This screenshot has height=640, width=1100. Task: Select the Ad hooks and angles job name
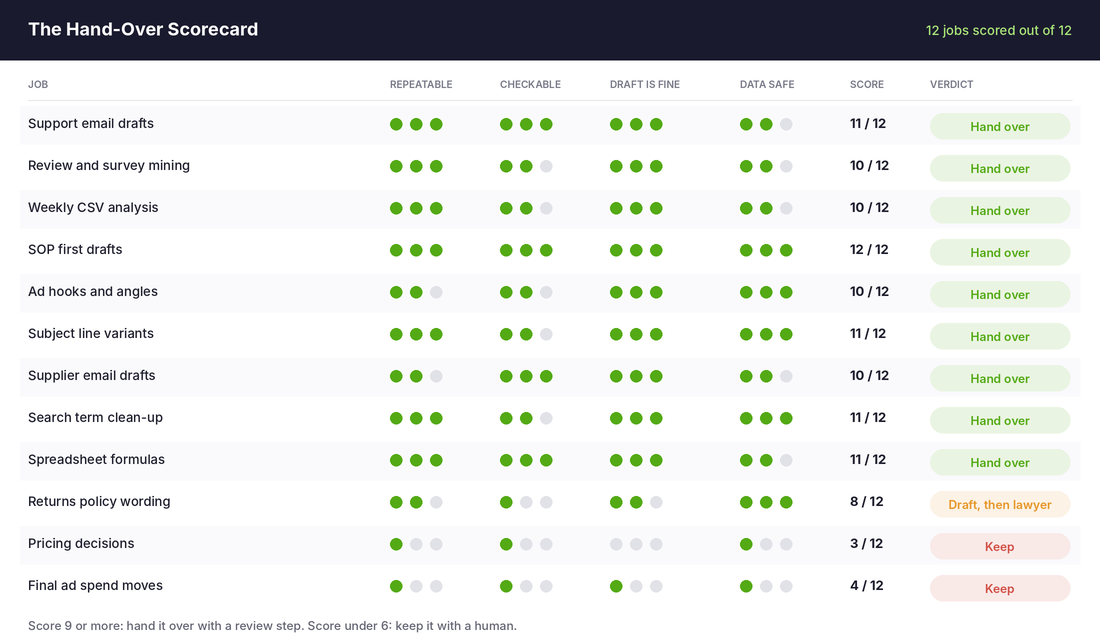coord(93,292)
